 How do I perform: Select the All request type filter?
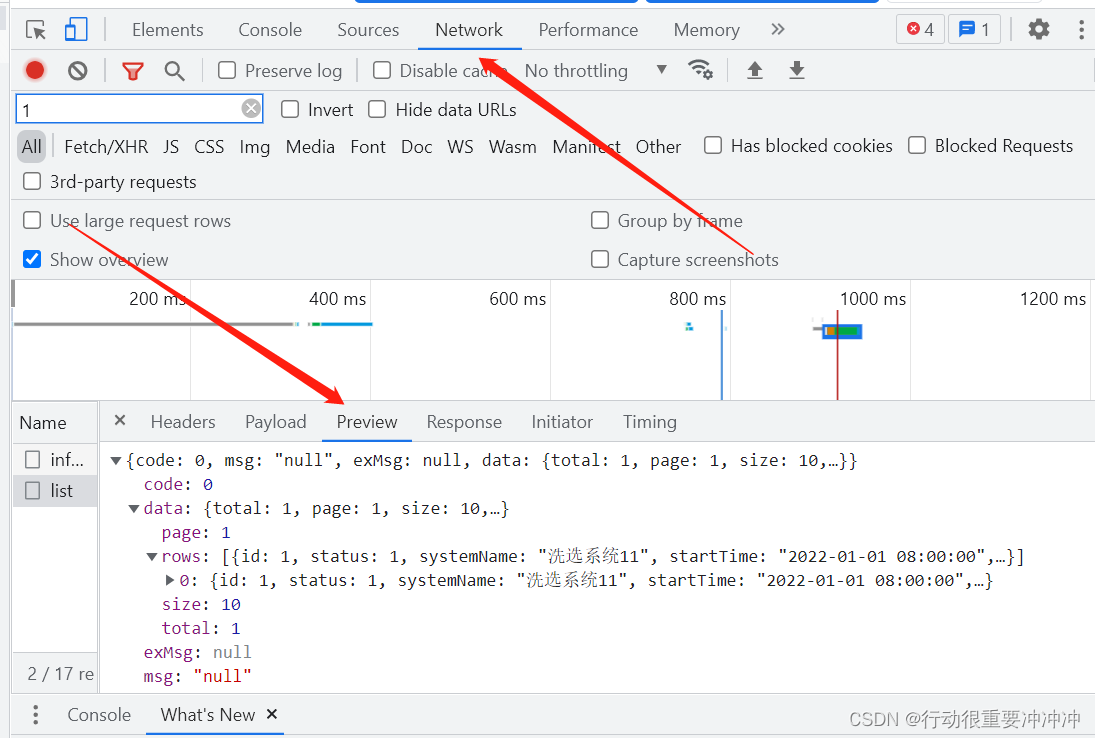(31, 147)
